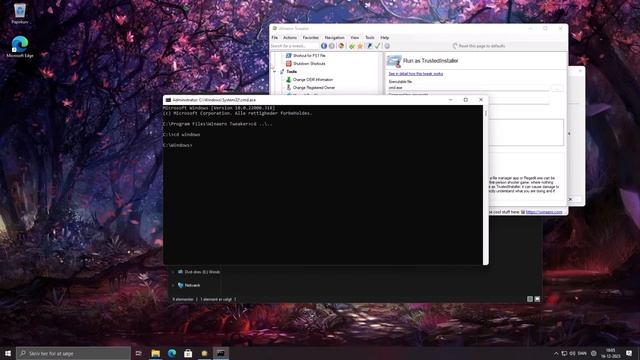Image resolution: width=640 pixels, height=360 pixels.
Task: Click the Command Prompt title bar icon
Action: (x=168, y=100)
